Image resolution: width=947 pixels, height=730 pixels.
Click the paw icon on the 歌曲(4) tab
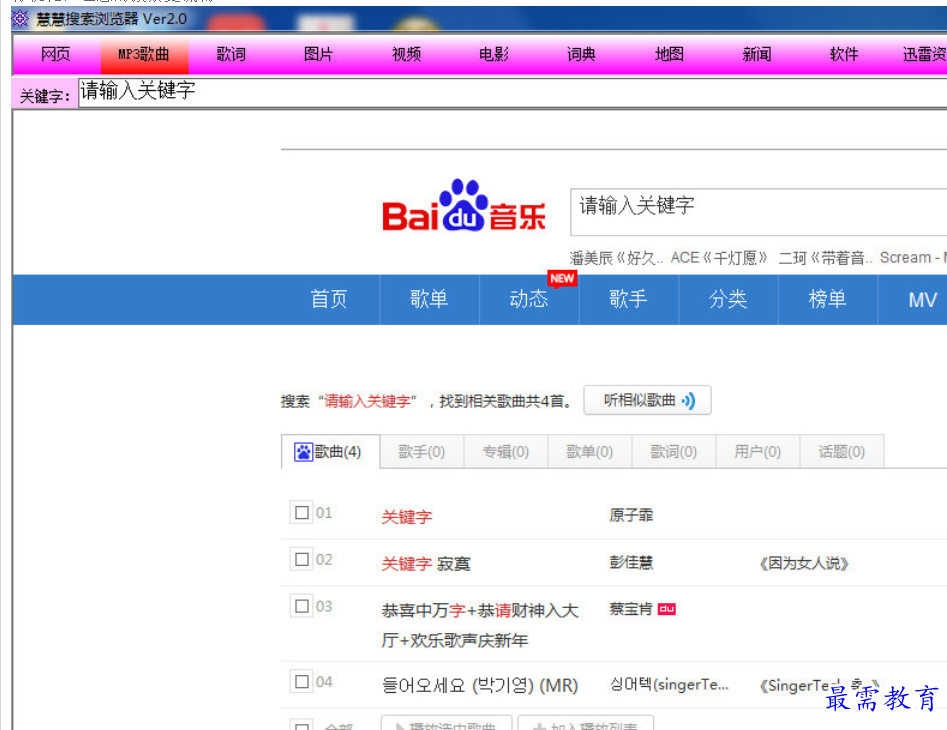click(303, 452)
